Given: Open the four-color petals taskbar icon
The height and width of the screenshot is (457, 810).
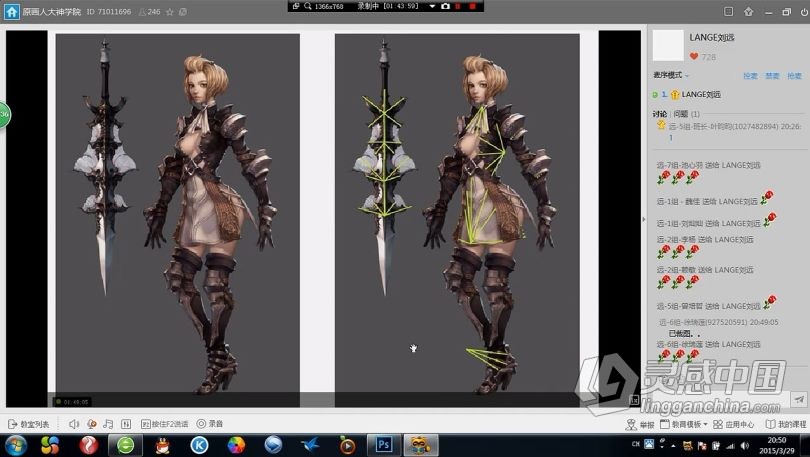Looking at the screenshot, I should (x=50, y=445).
